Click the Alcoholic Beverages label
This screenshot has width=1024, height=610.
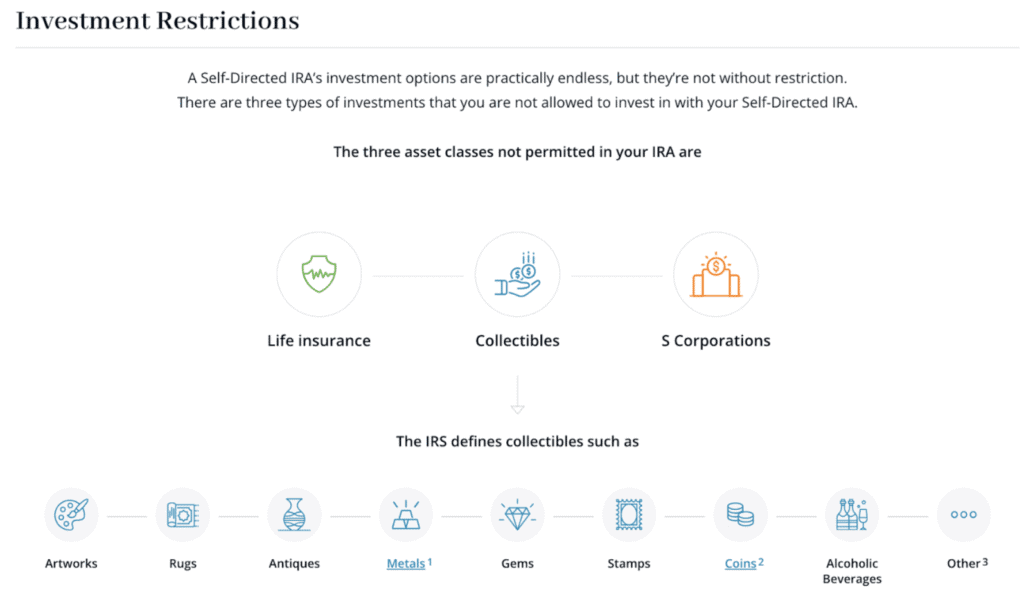852,571
